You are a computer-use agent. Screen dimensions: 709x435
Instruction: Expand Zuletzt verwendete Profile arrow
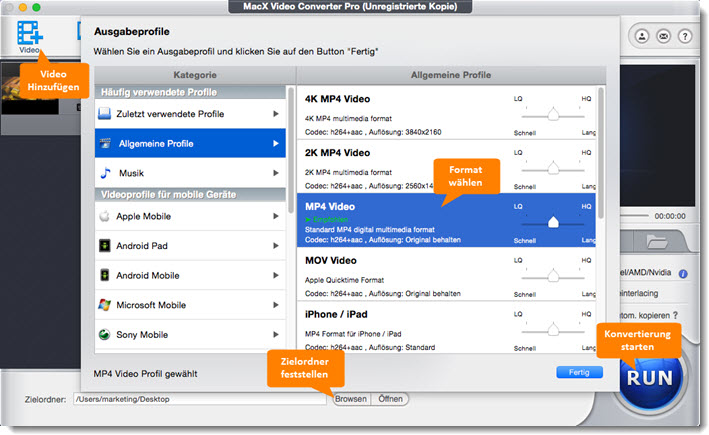[x=275, y=113]
